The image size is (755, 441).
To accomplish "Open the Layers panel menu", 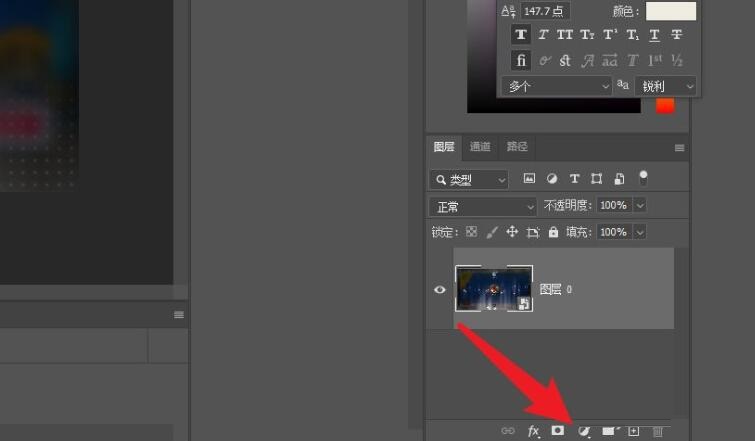I will [679, 148].
